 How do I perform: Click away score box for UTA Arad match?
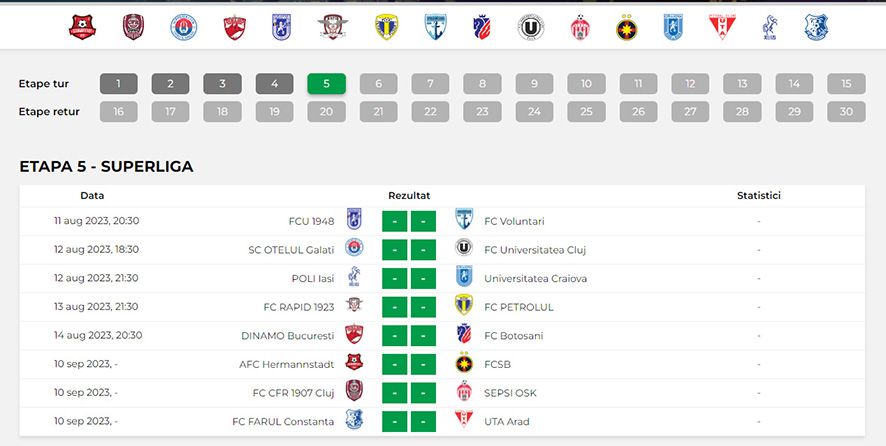[x=423, y=422]
